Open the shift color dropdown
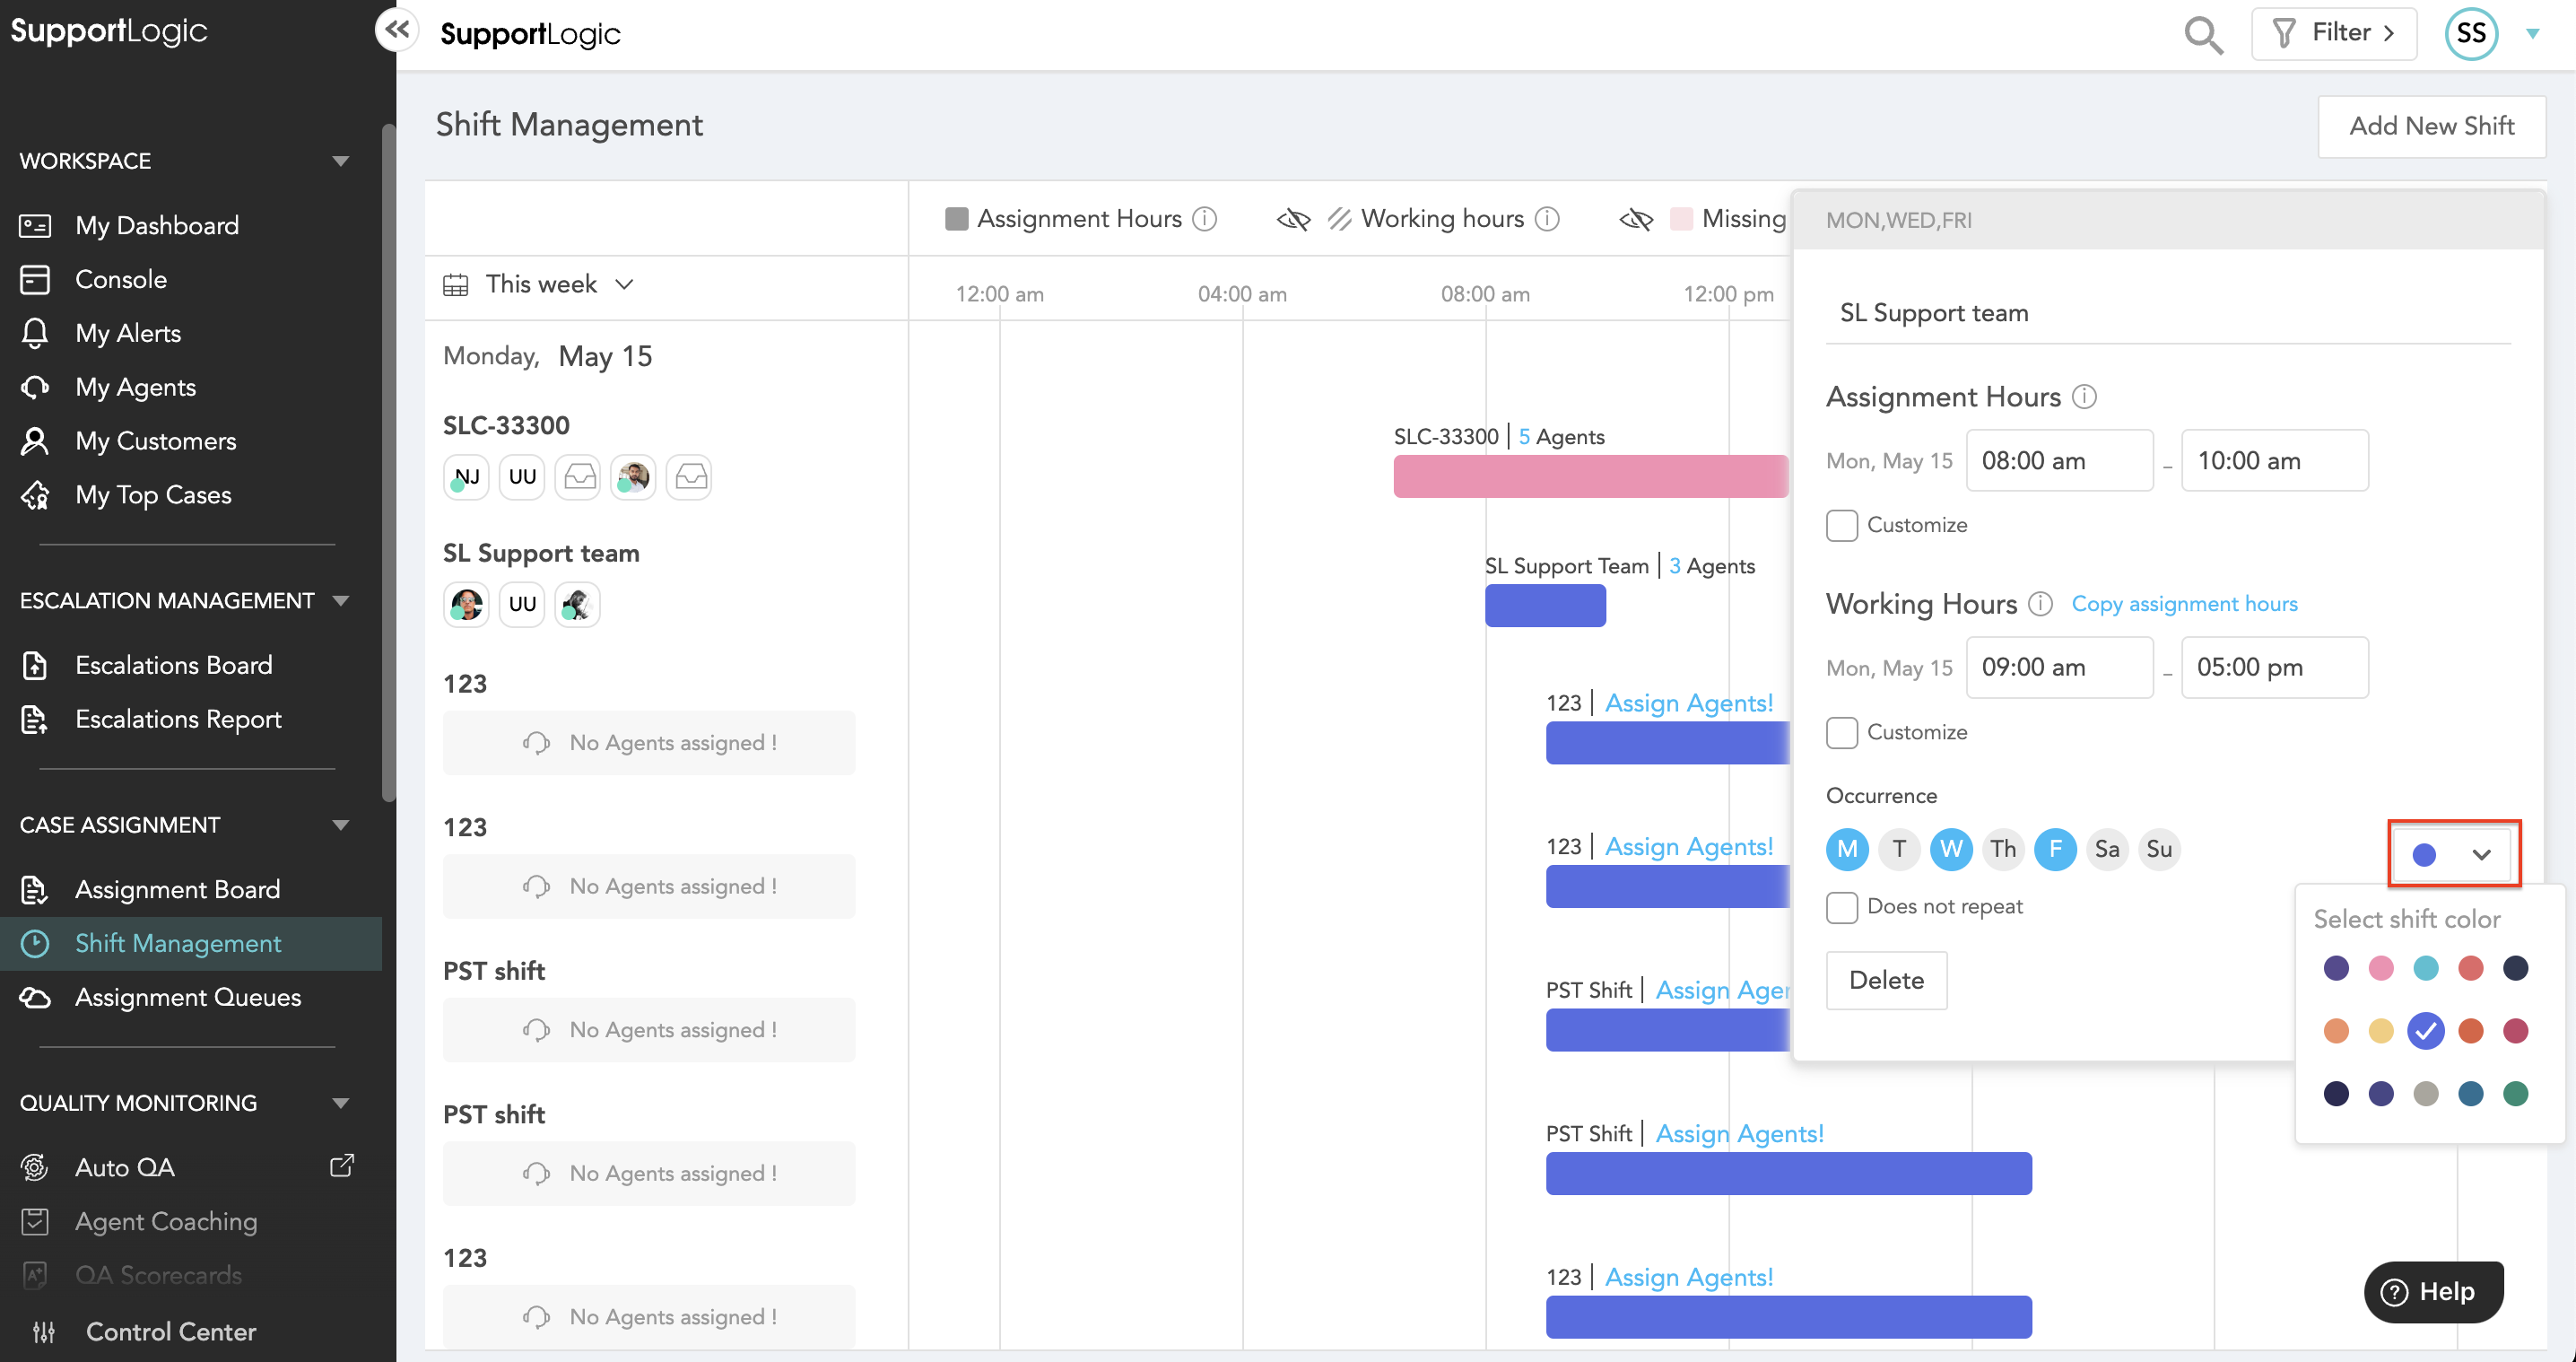Image resolution: width=2576 pixels, height=1362 pixels. tap(2453, 854)
